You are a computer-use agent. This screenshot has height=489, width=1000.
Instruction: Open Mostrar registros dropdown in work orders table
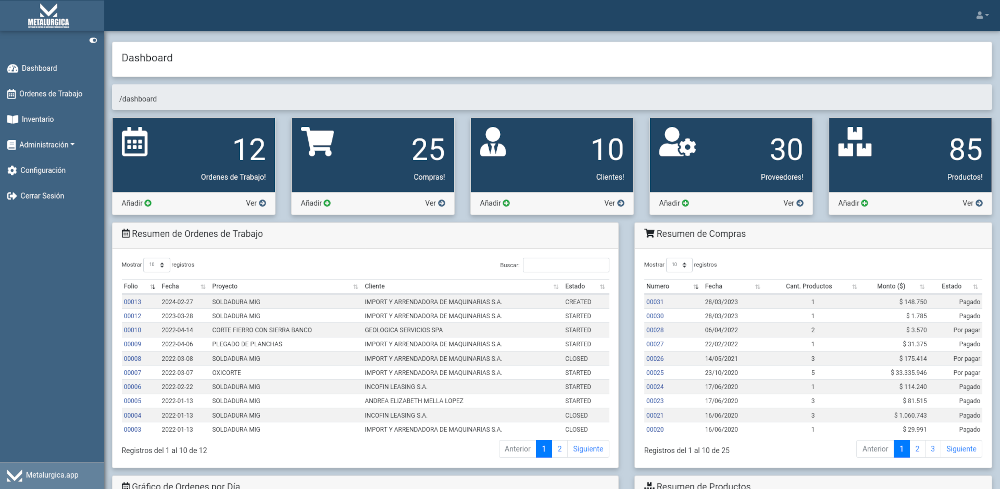coord(155,265)
